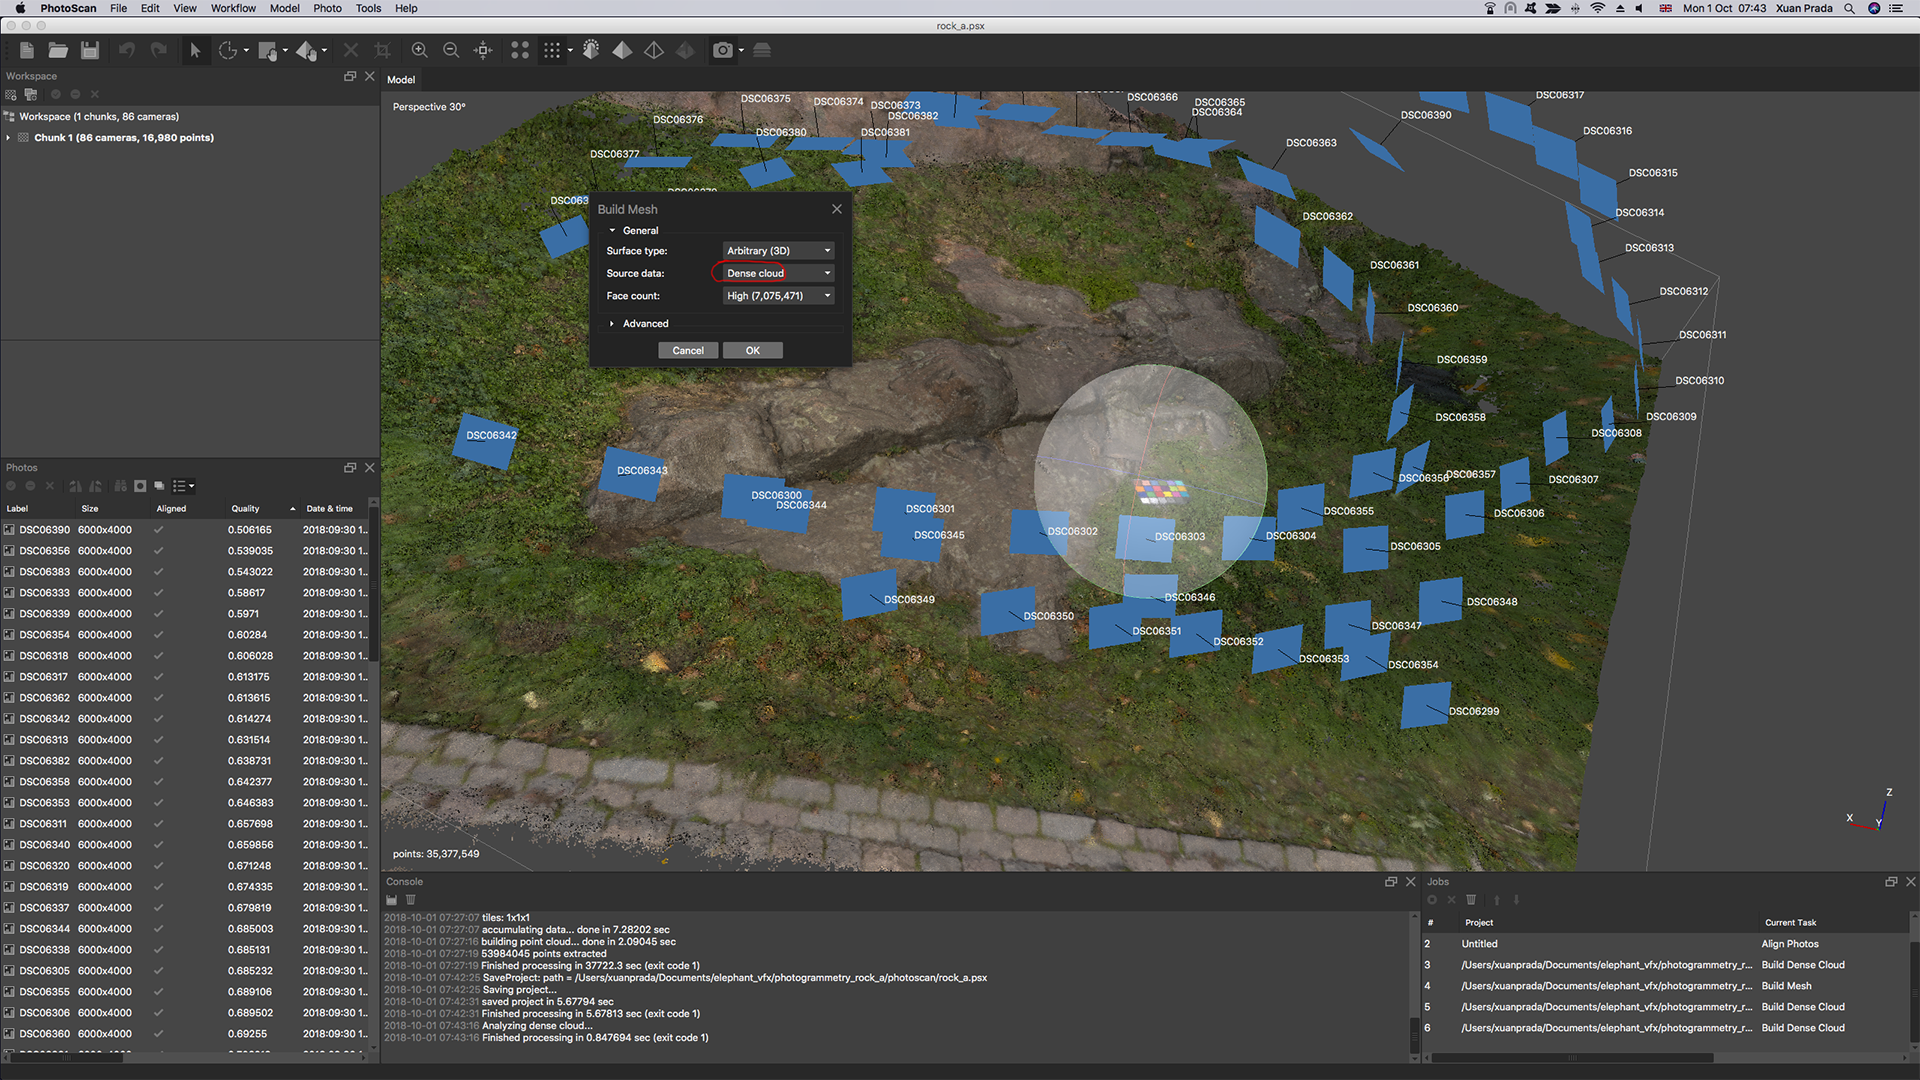Open the Face count High dropdown
Viewport: 1920px width, 1080px height.
(778, 296)
